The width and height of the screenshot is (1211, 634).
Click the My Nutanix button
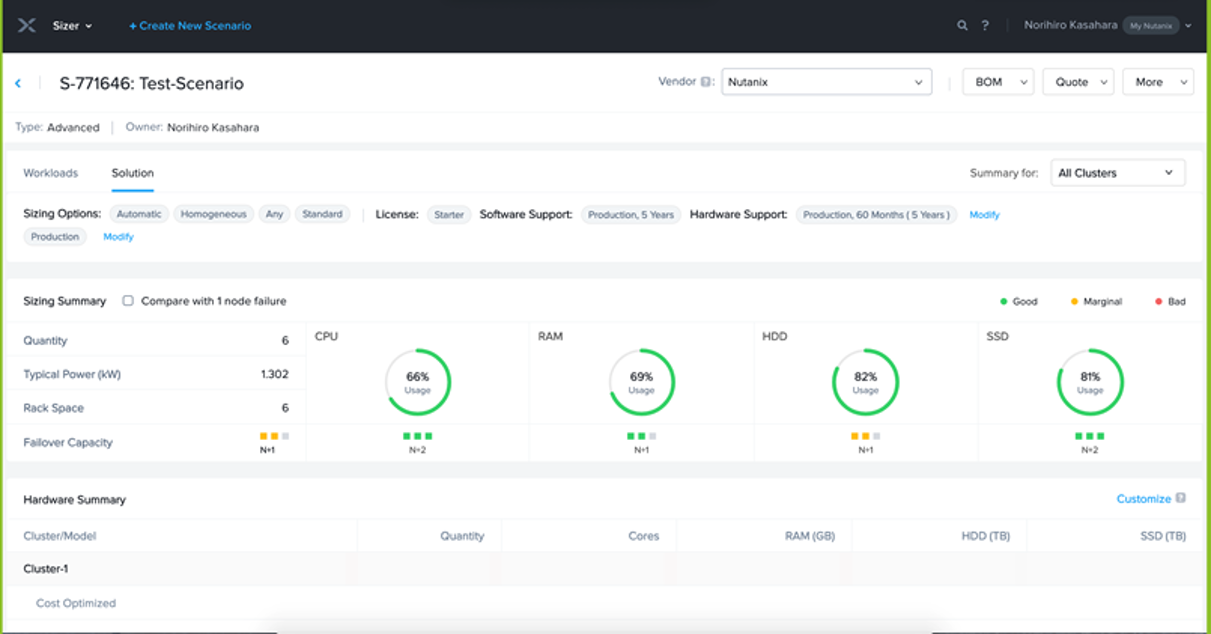click(x=1150, y=26)
